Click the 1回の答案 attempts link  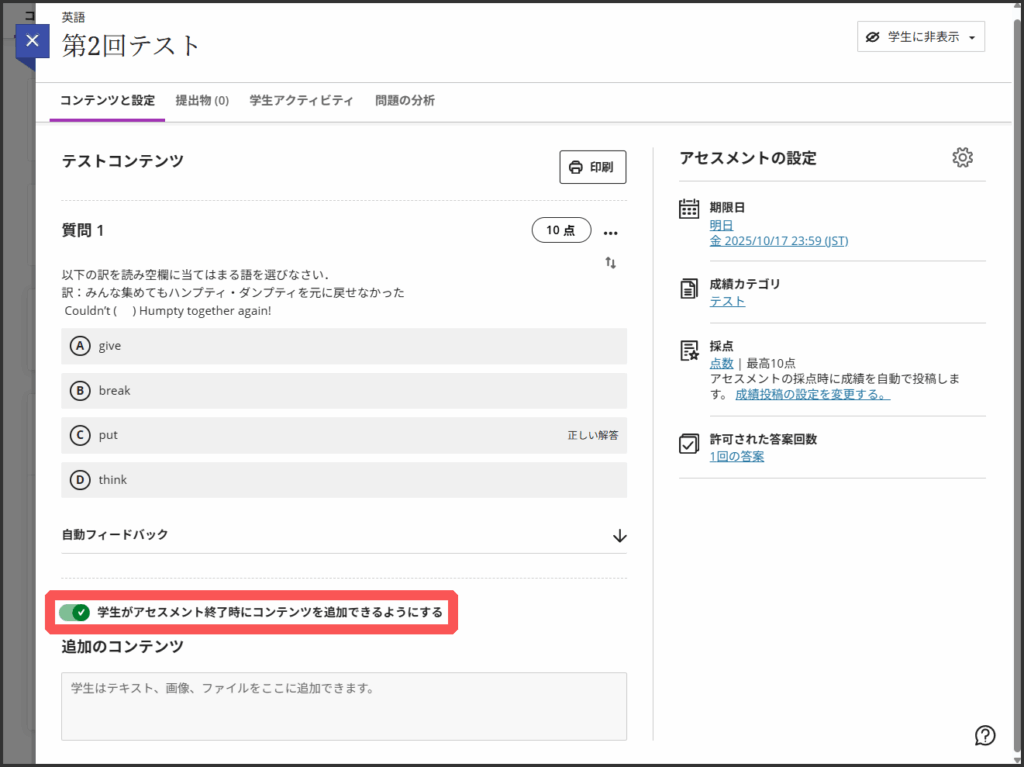[x=737, y=456]
